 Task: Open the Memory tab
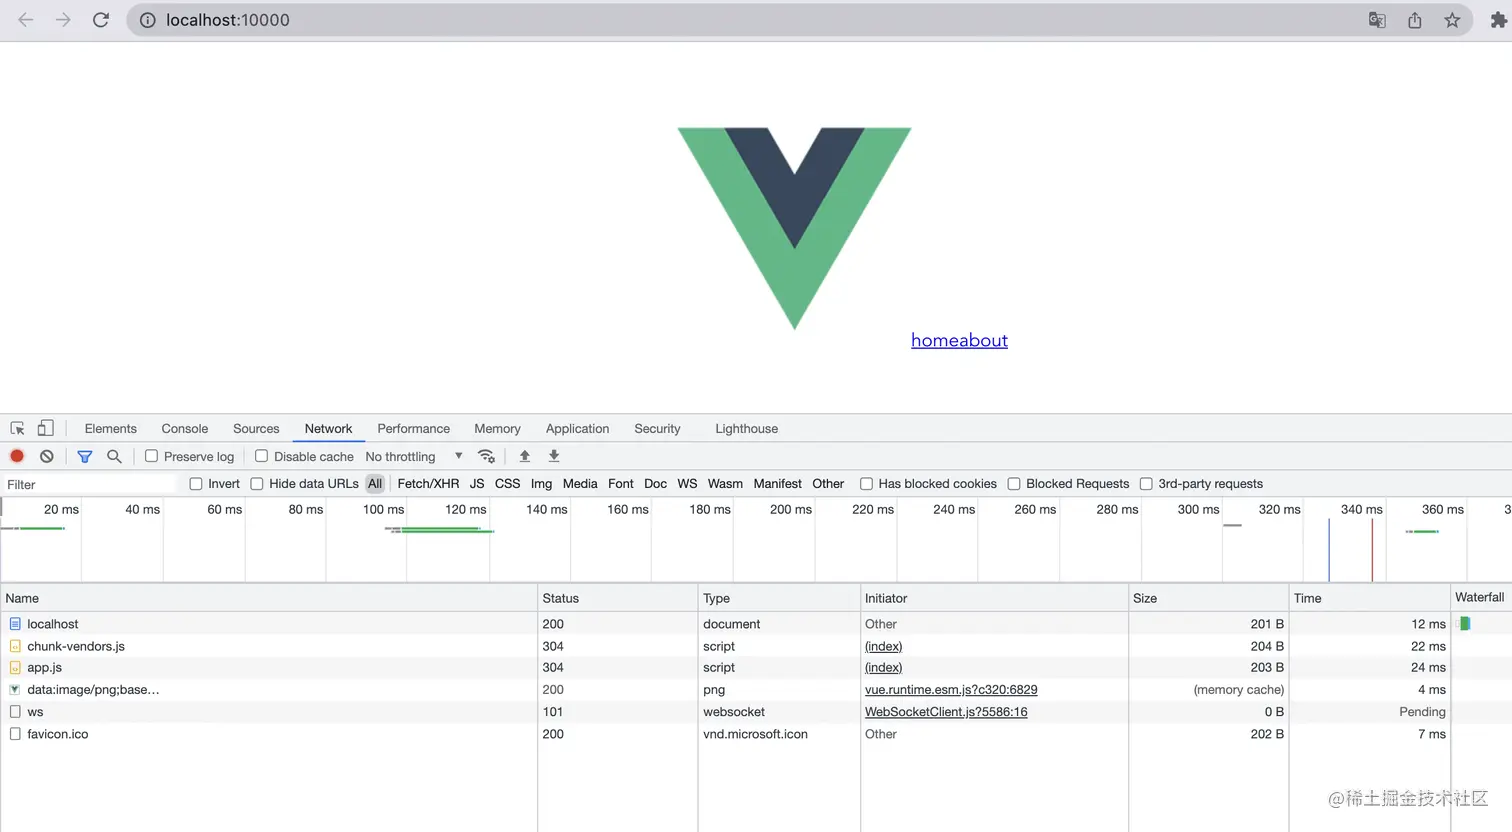[497, 428]
